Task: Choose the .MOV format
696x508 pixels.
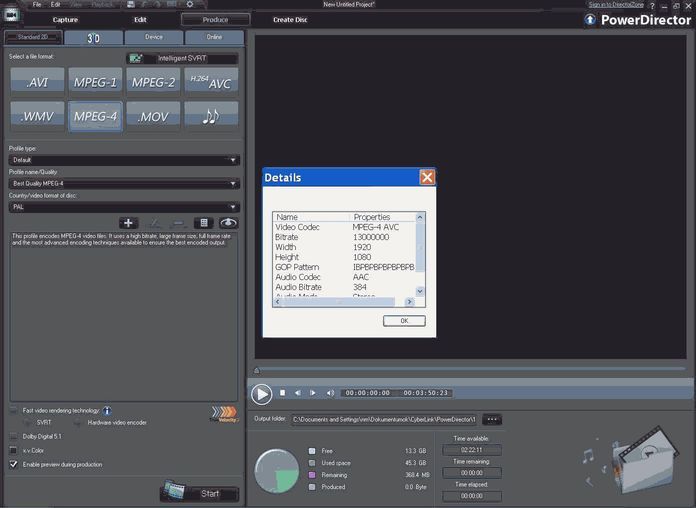Action: point(153,116)
